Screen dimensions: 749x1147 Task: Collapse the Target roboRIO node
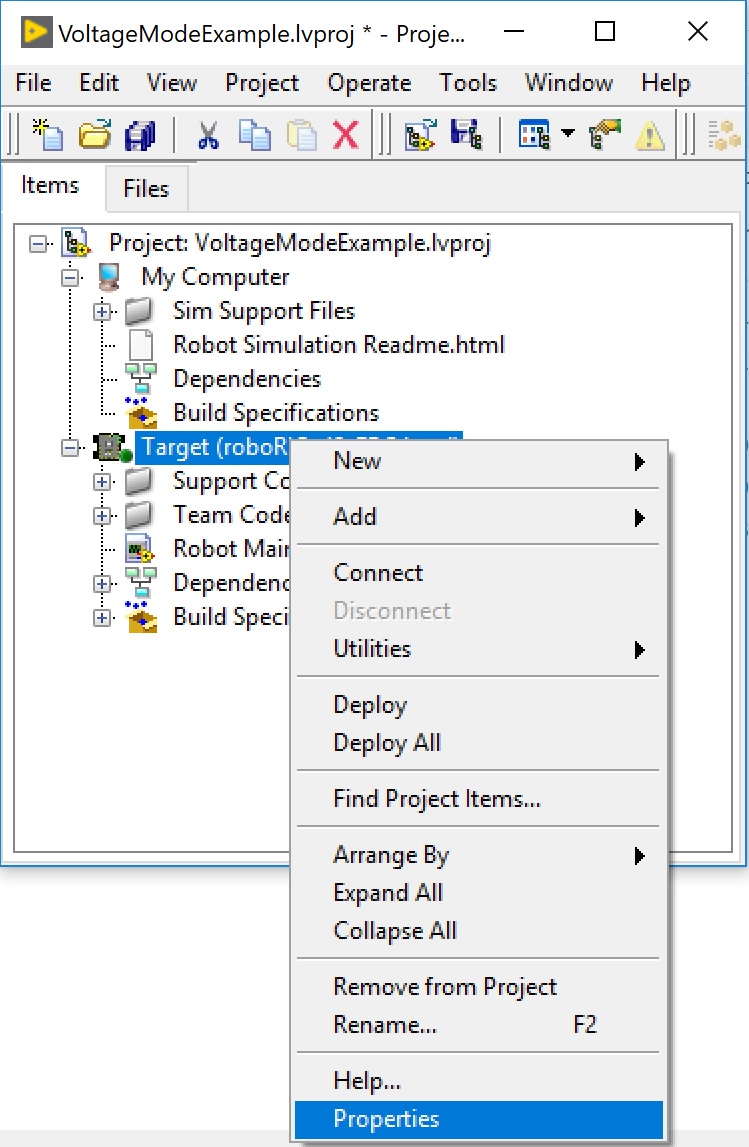pos(70,448)
